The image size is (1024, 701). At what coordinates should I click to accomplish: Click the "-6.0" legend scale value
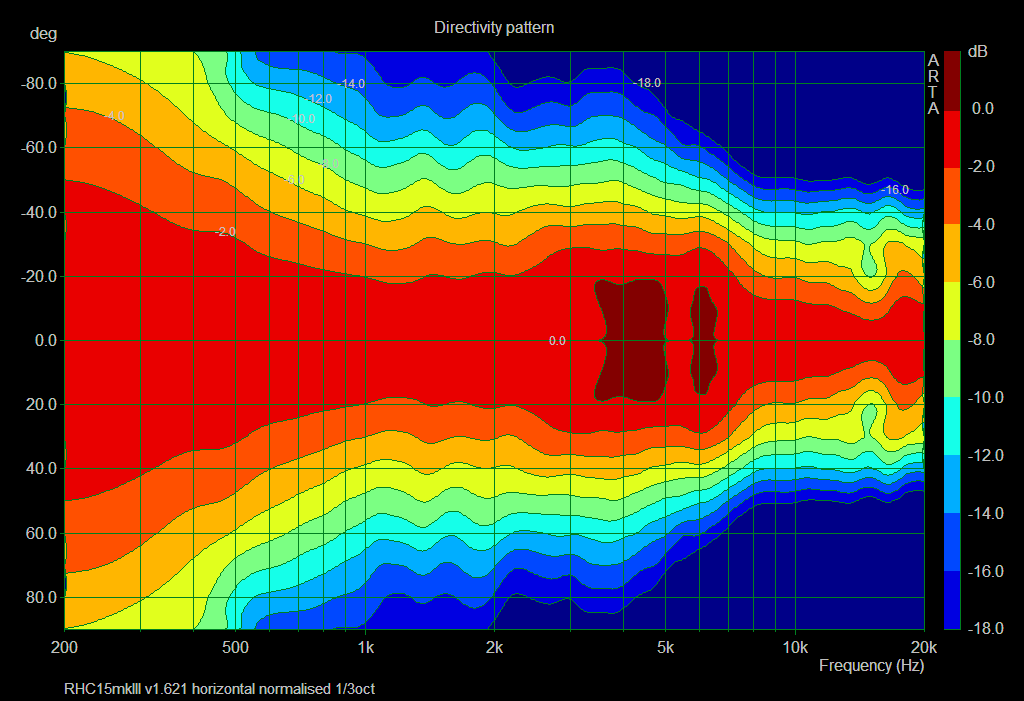click(981, 282)
